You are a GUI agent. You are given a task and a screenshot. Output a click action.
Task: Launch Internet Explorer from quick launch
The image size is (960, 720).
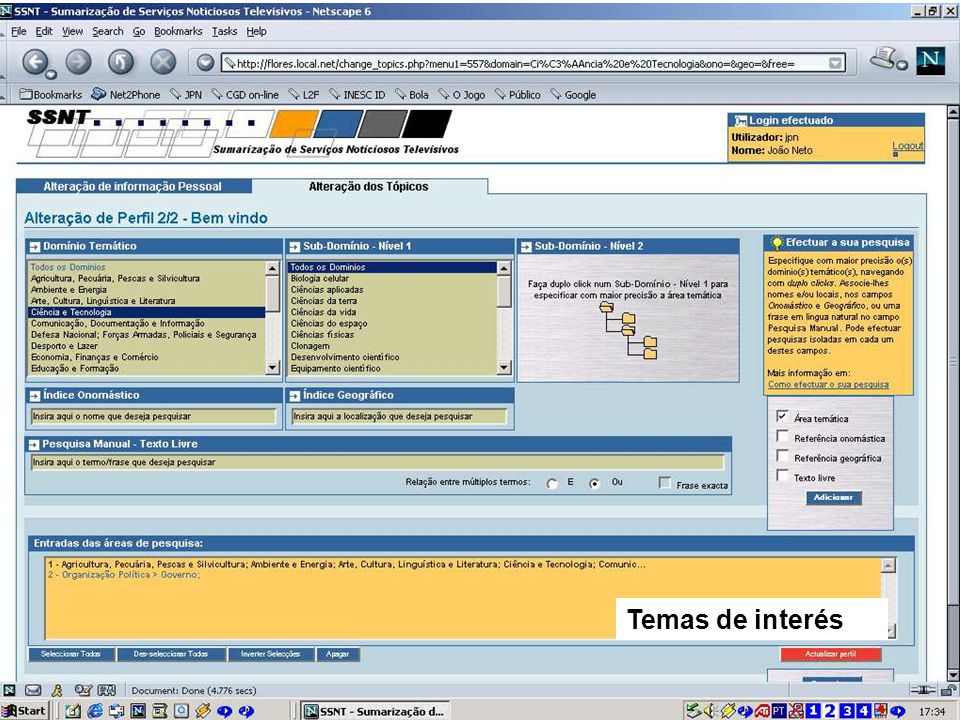pyautogui.click(x=95, y=711)
